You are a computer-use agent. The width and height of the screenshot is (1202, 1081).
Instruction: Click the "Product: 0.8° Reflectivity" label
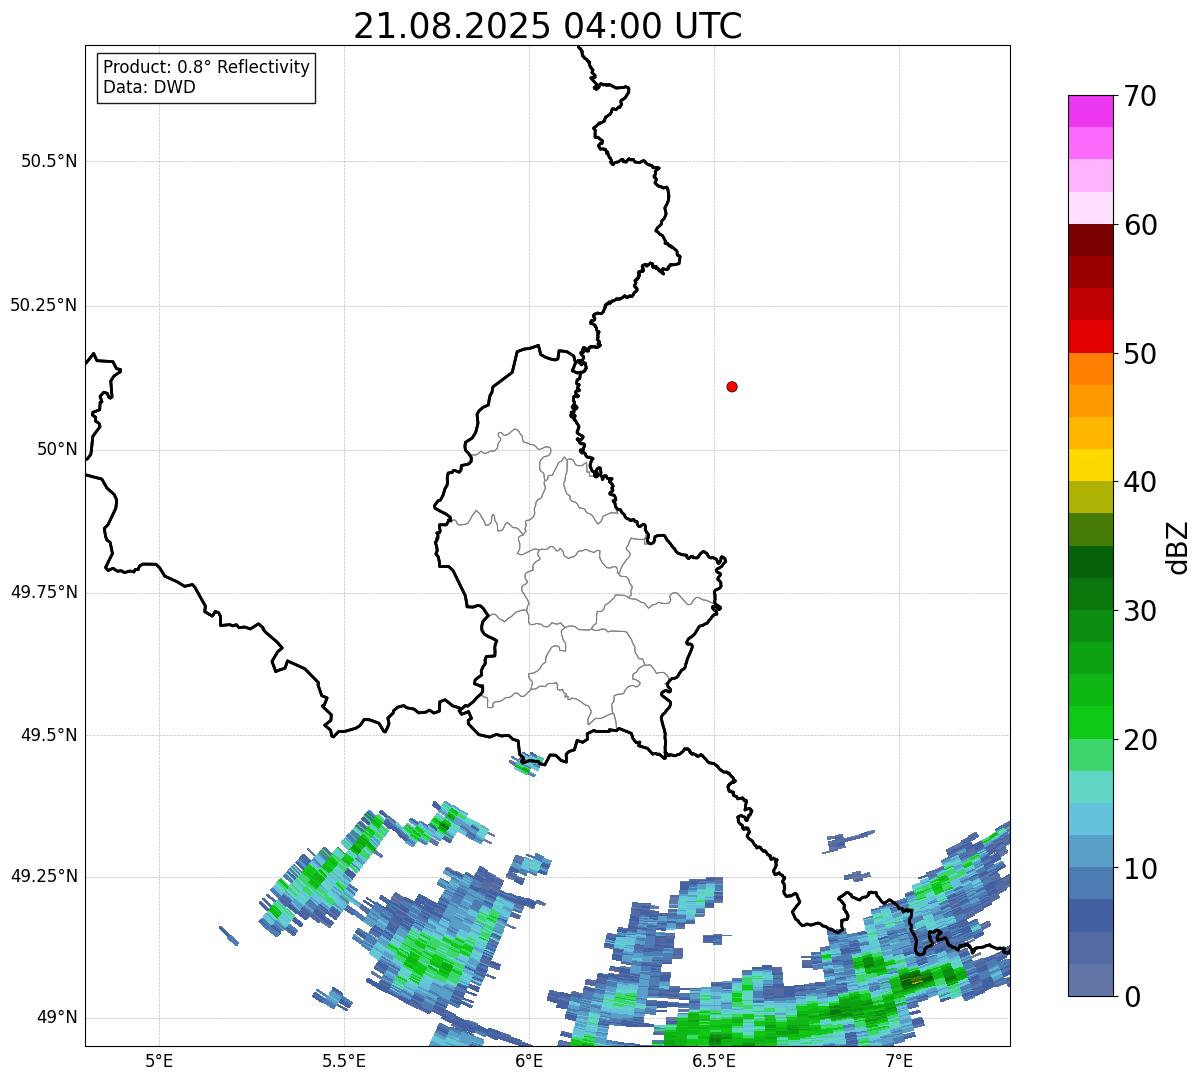(206, 67)
